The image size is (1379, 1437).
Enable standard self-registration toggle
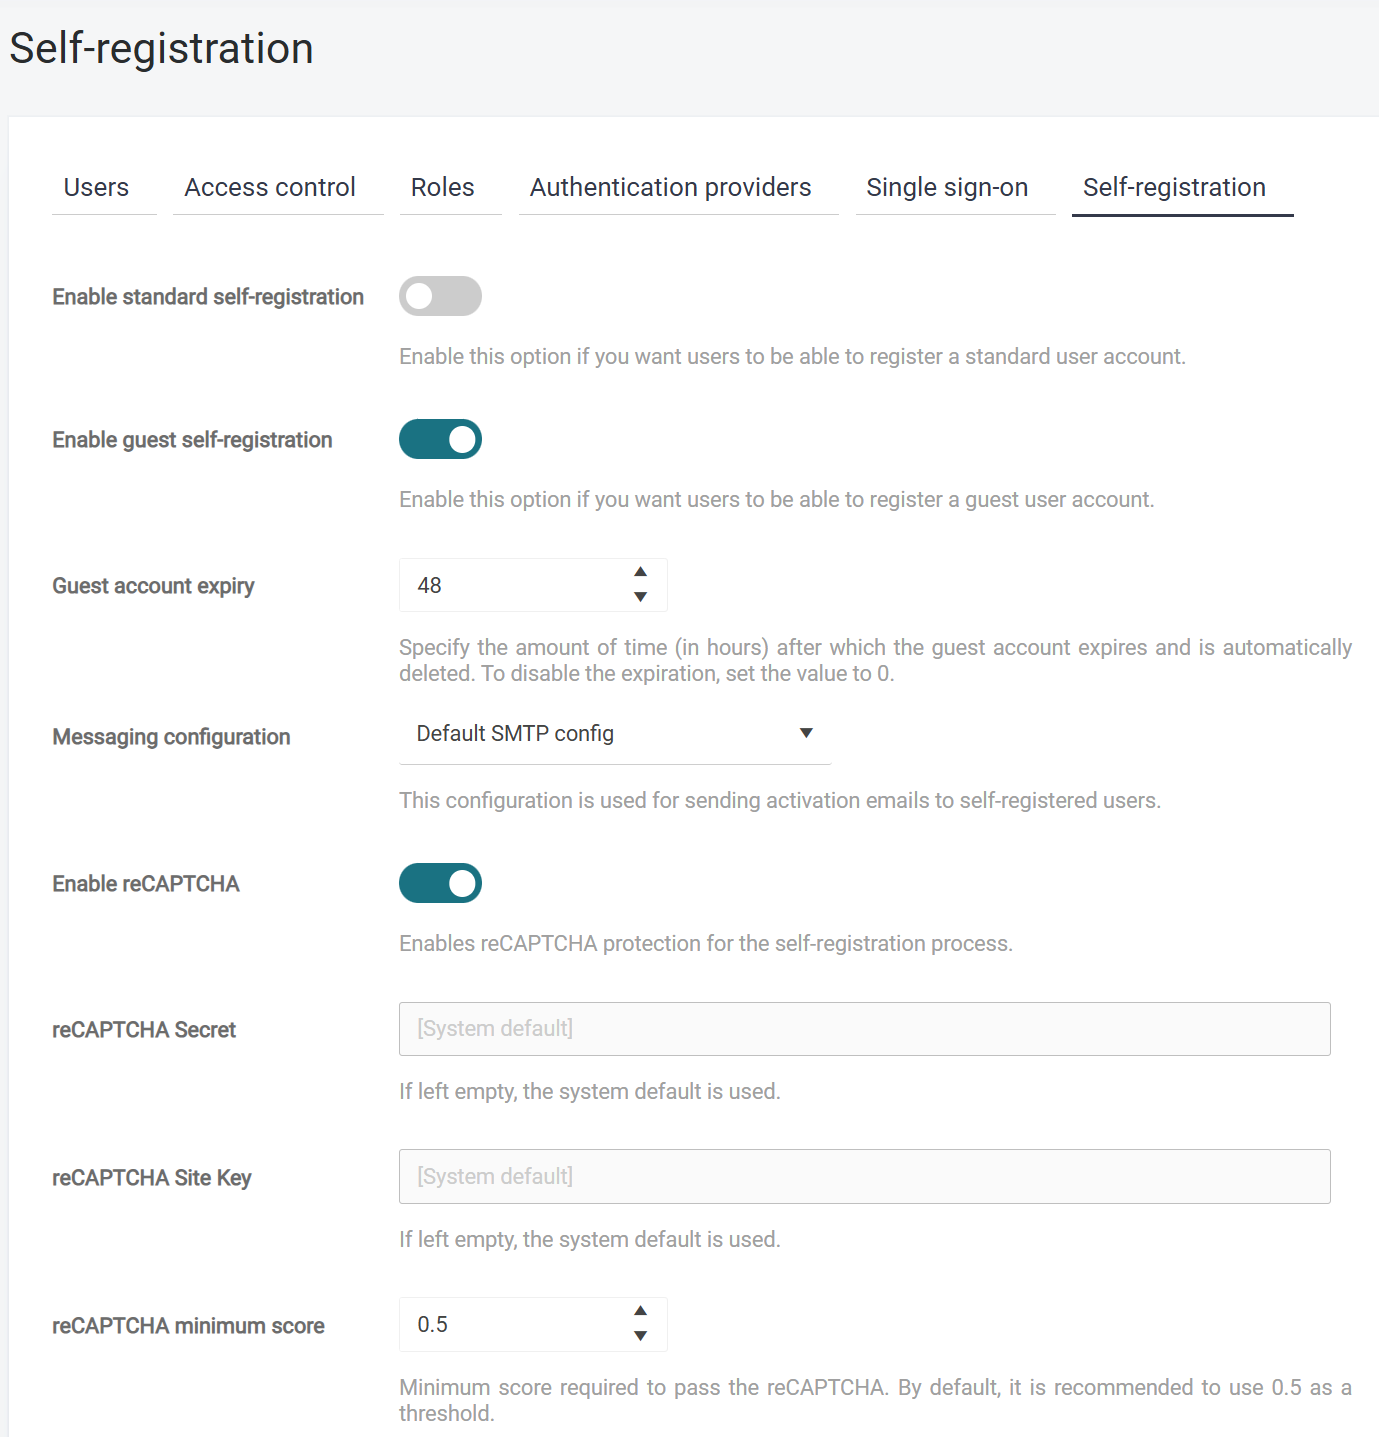(440, 296)
